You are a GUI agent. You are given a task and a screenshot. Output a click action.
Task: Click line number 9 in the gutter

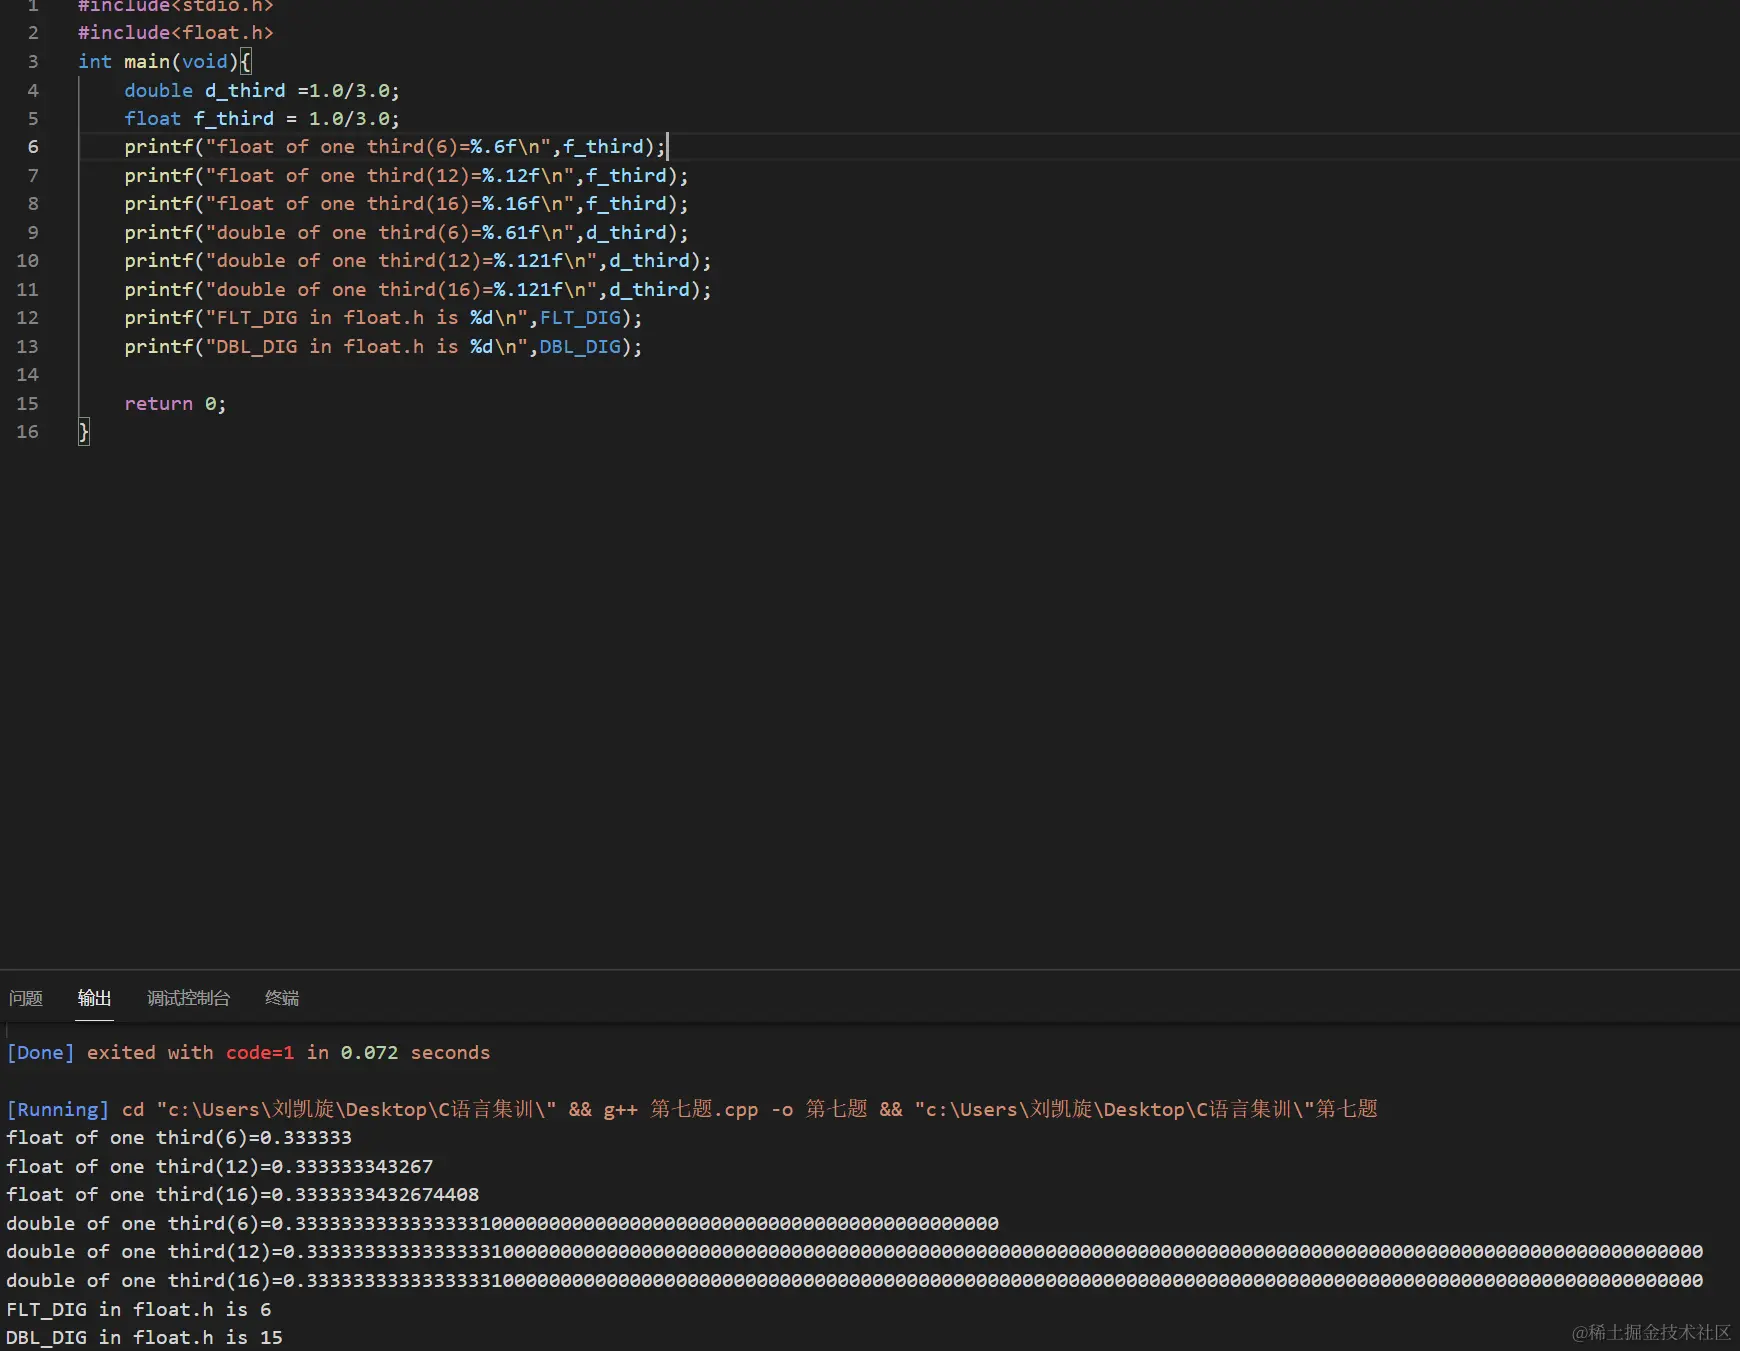pos(33,233)
